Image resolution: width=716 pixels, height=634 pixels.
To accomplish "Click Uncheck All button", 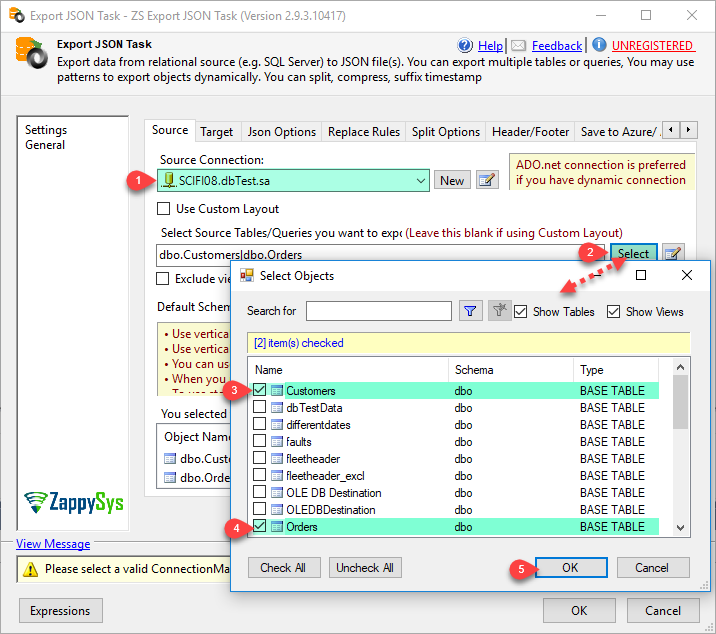I will pos(365,568).
